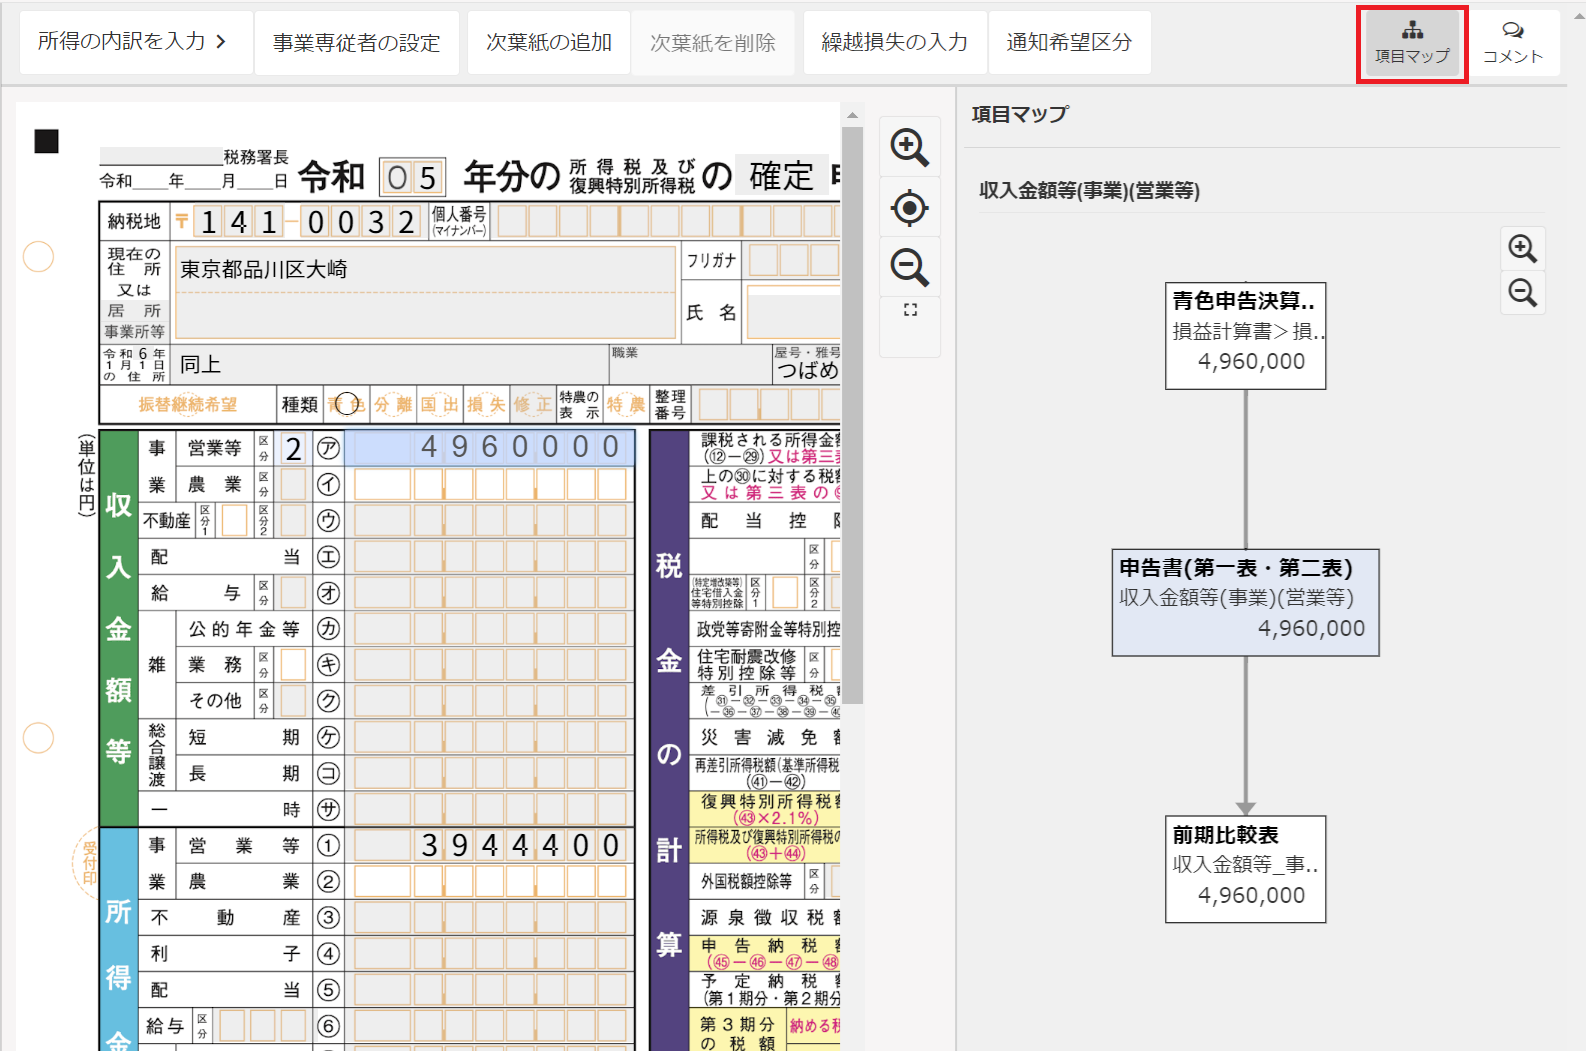Zoom in on the tax form document
The height and width of the screenshot is (1051, 1586).
coord(909,147)
